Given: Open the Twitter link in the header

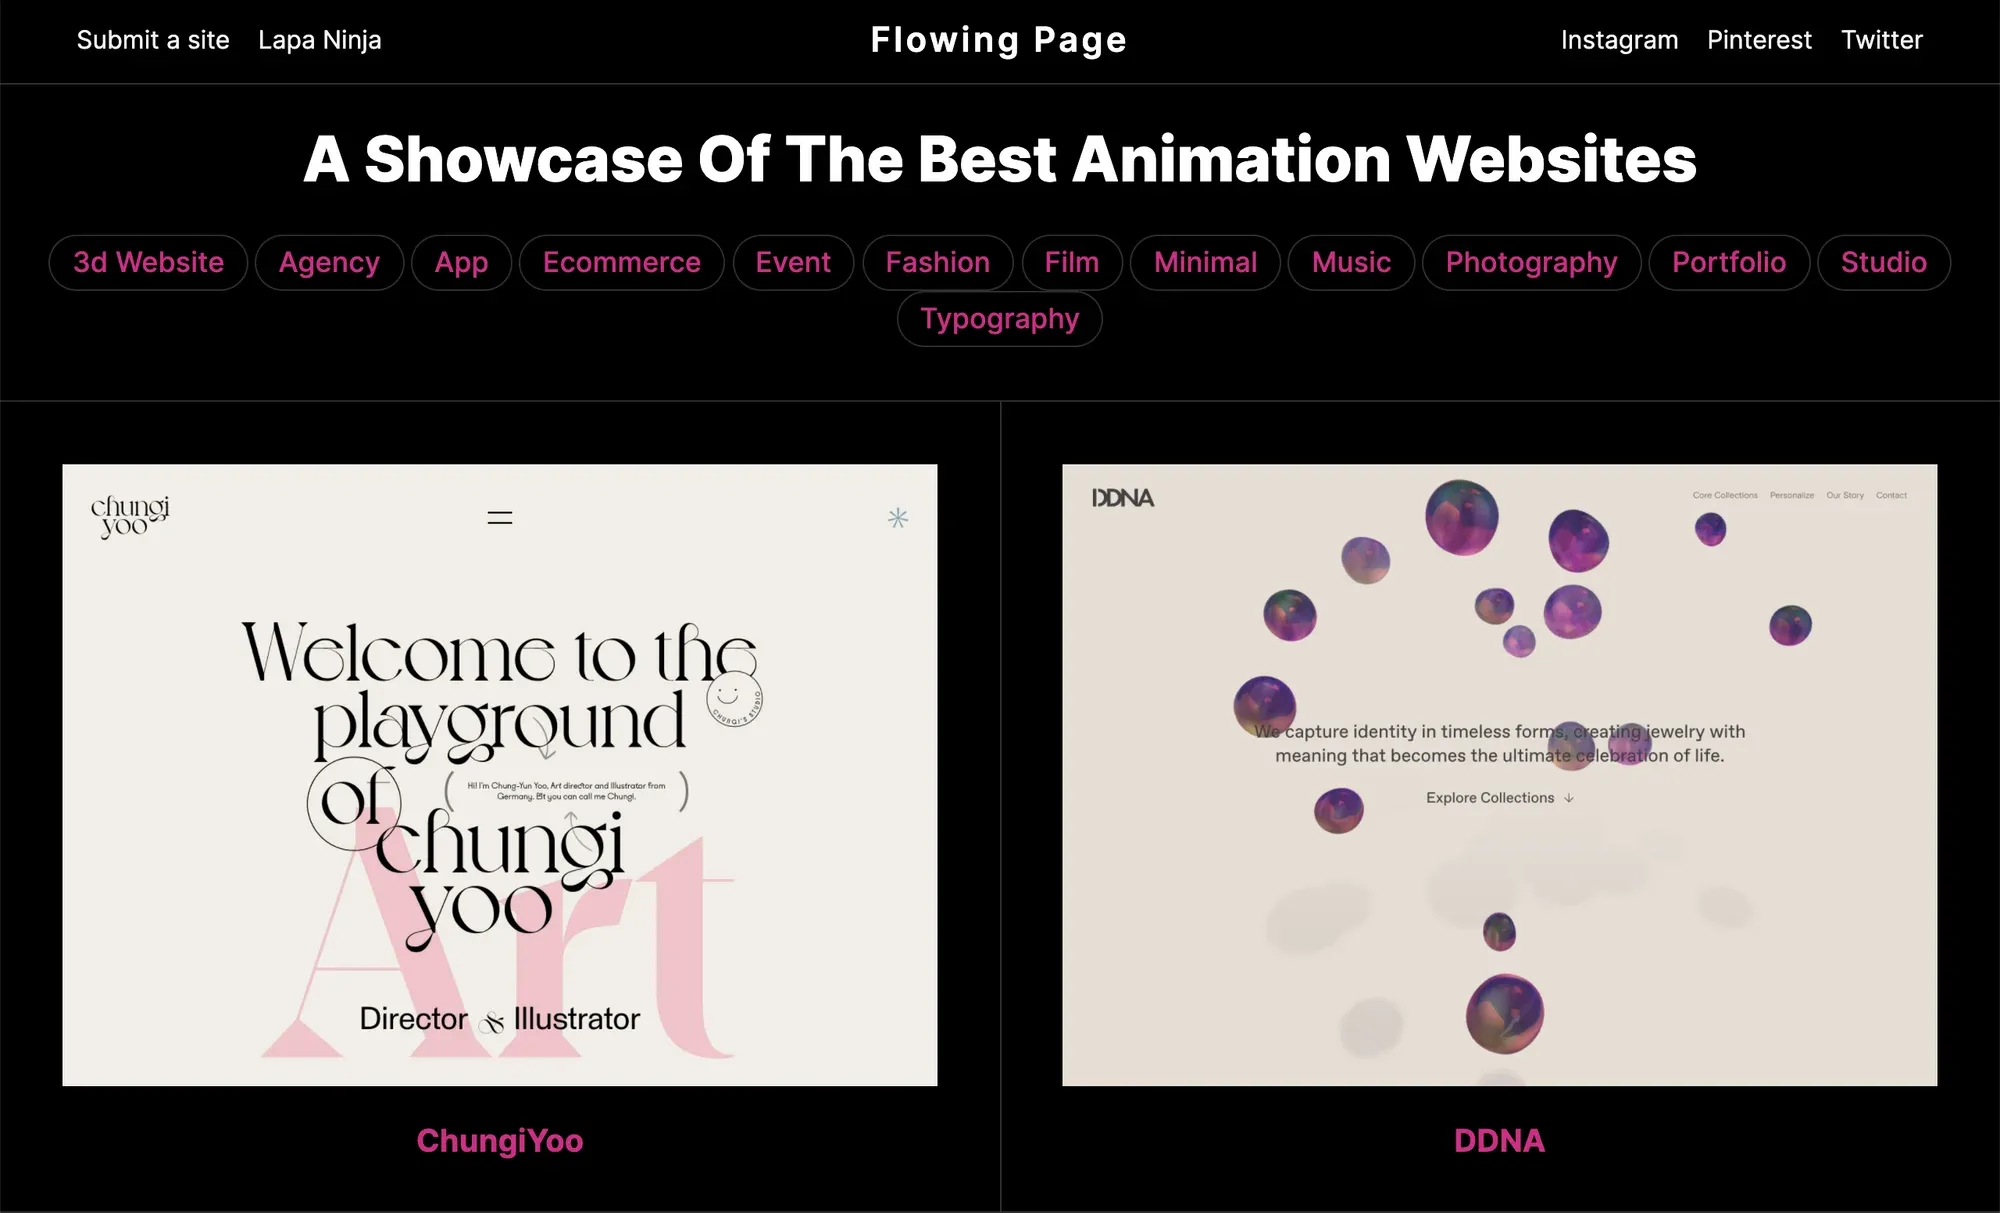Looking at the screenshot, I should (x=1881, y=40).
